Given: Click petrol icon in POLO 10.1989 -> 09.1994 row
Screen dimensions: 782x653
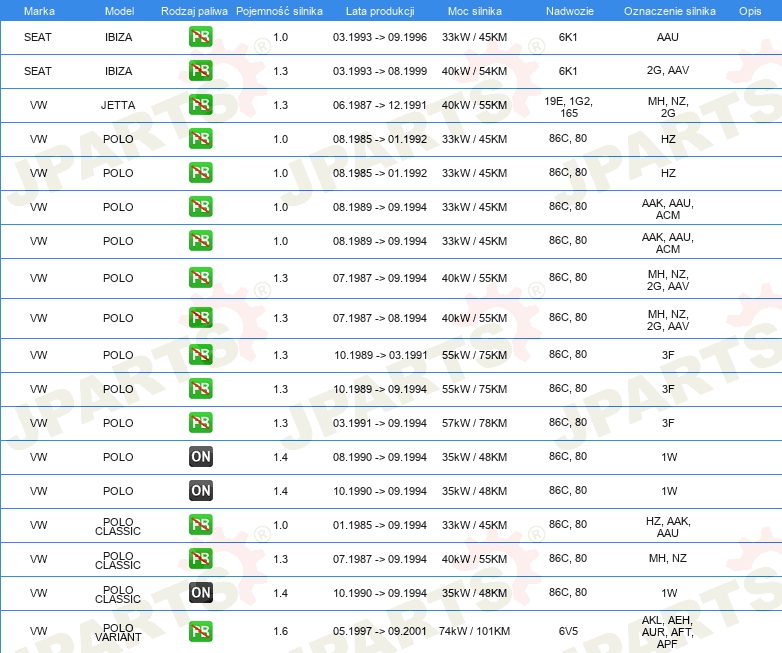Looking at the screenshot, I should click(x=200, y=389).
